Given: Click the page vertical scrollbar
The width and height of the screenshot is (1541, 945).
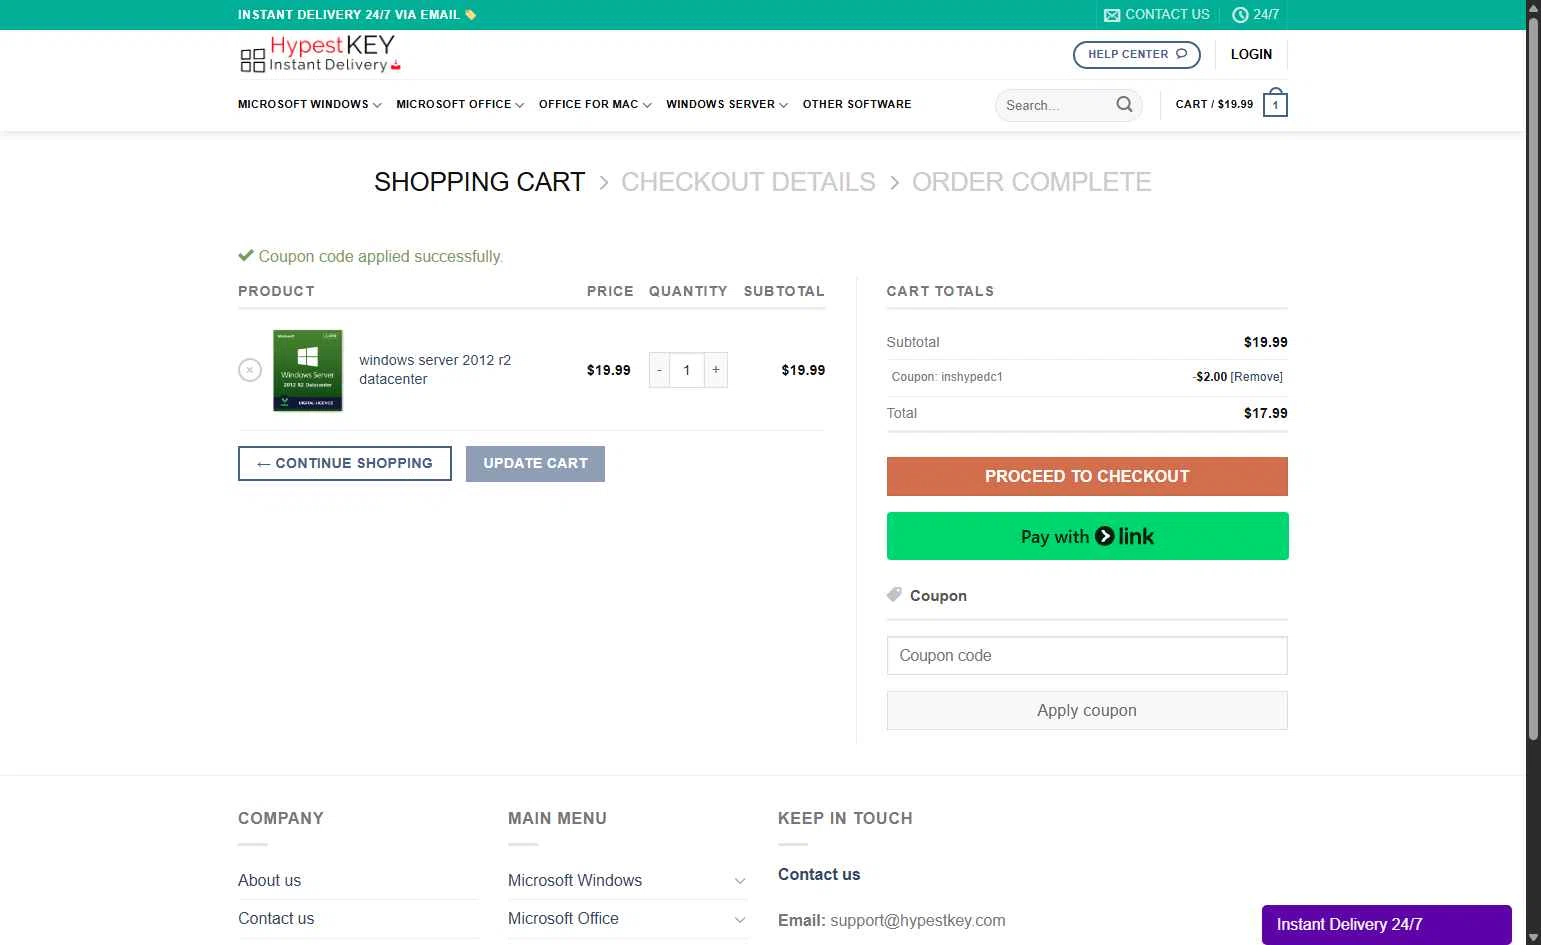Looking at the screenshot, I should pyautogui.click(x=1533, y=380).
